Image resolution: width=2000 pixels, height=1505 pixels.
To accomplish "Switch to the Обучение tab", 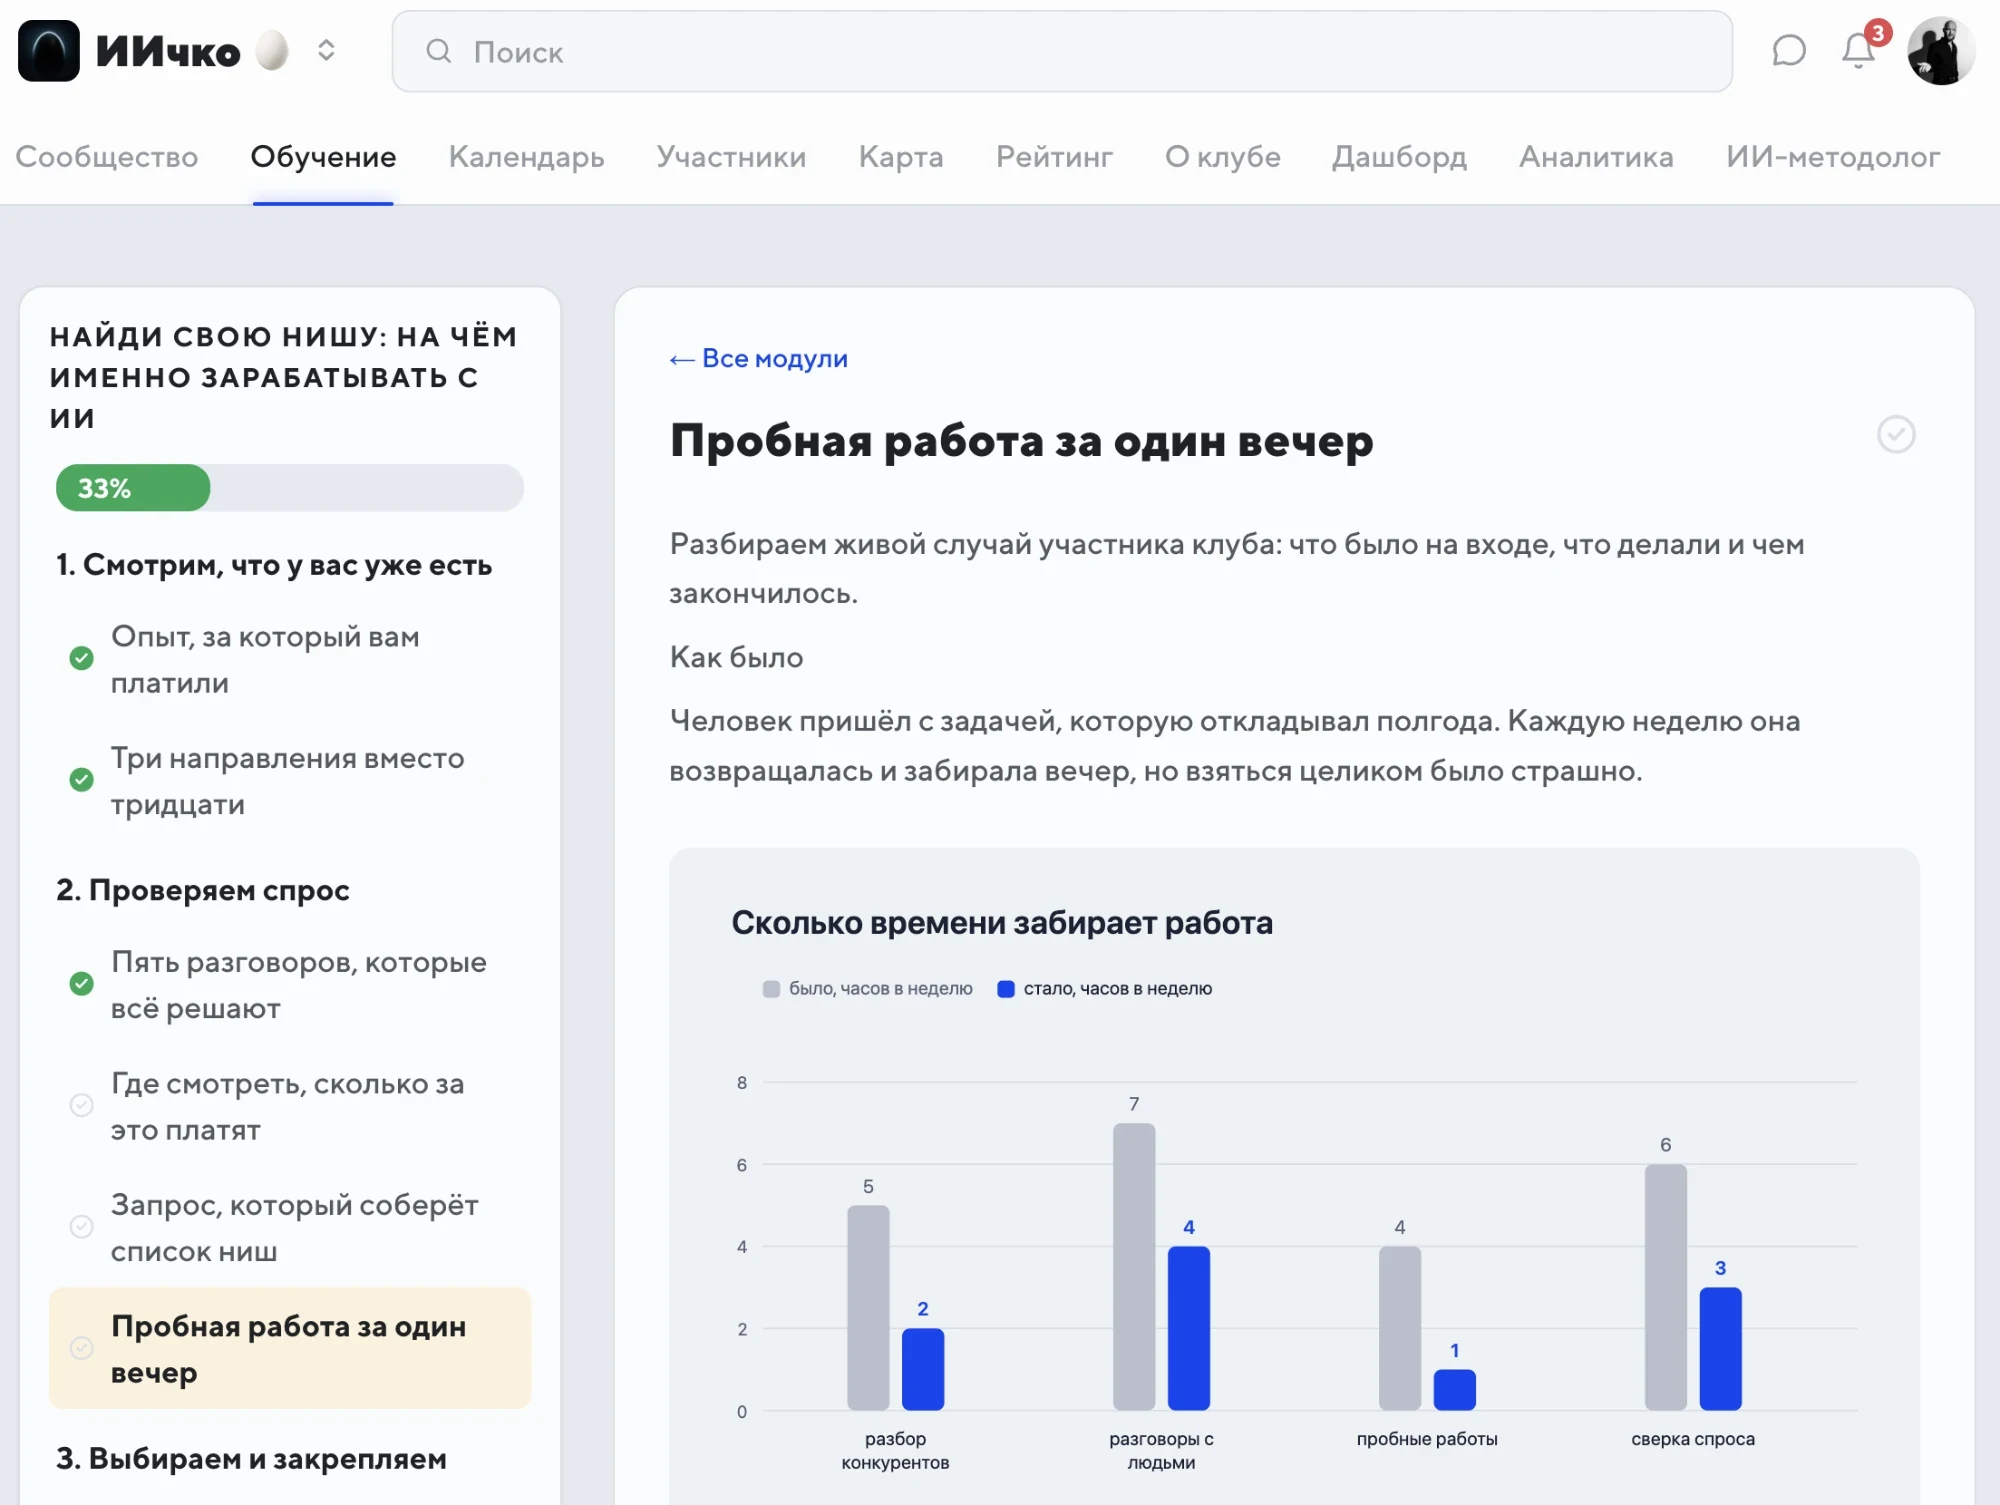I will (x=323, y=157).
